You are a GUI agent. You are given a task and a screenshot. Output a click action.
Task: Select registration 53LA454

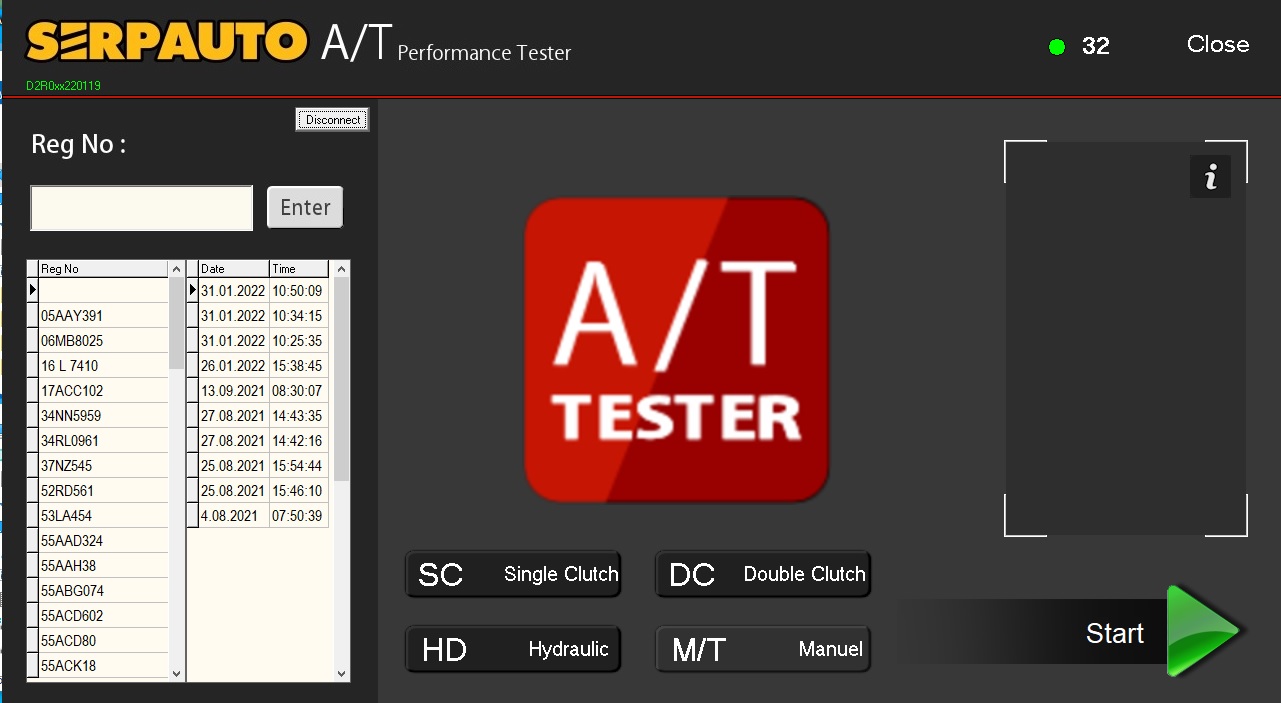click(x=103, y=516)
